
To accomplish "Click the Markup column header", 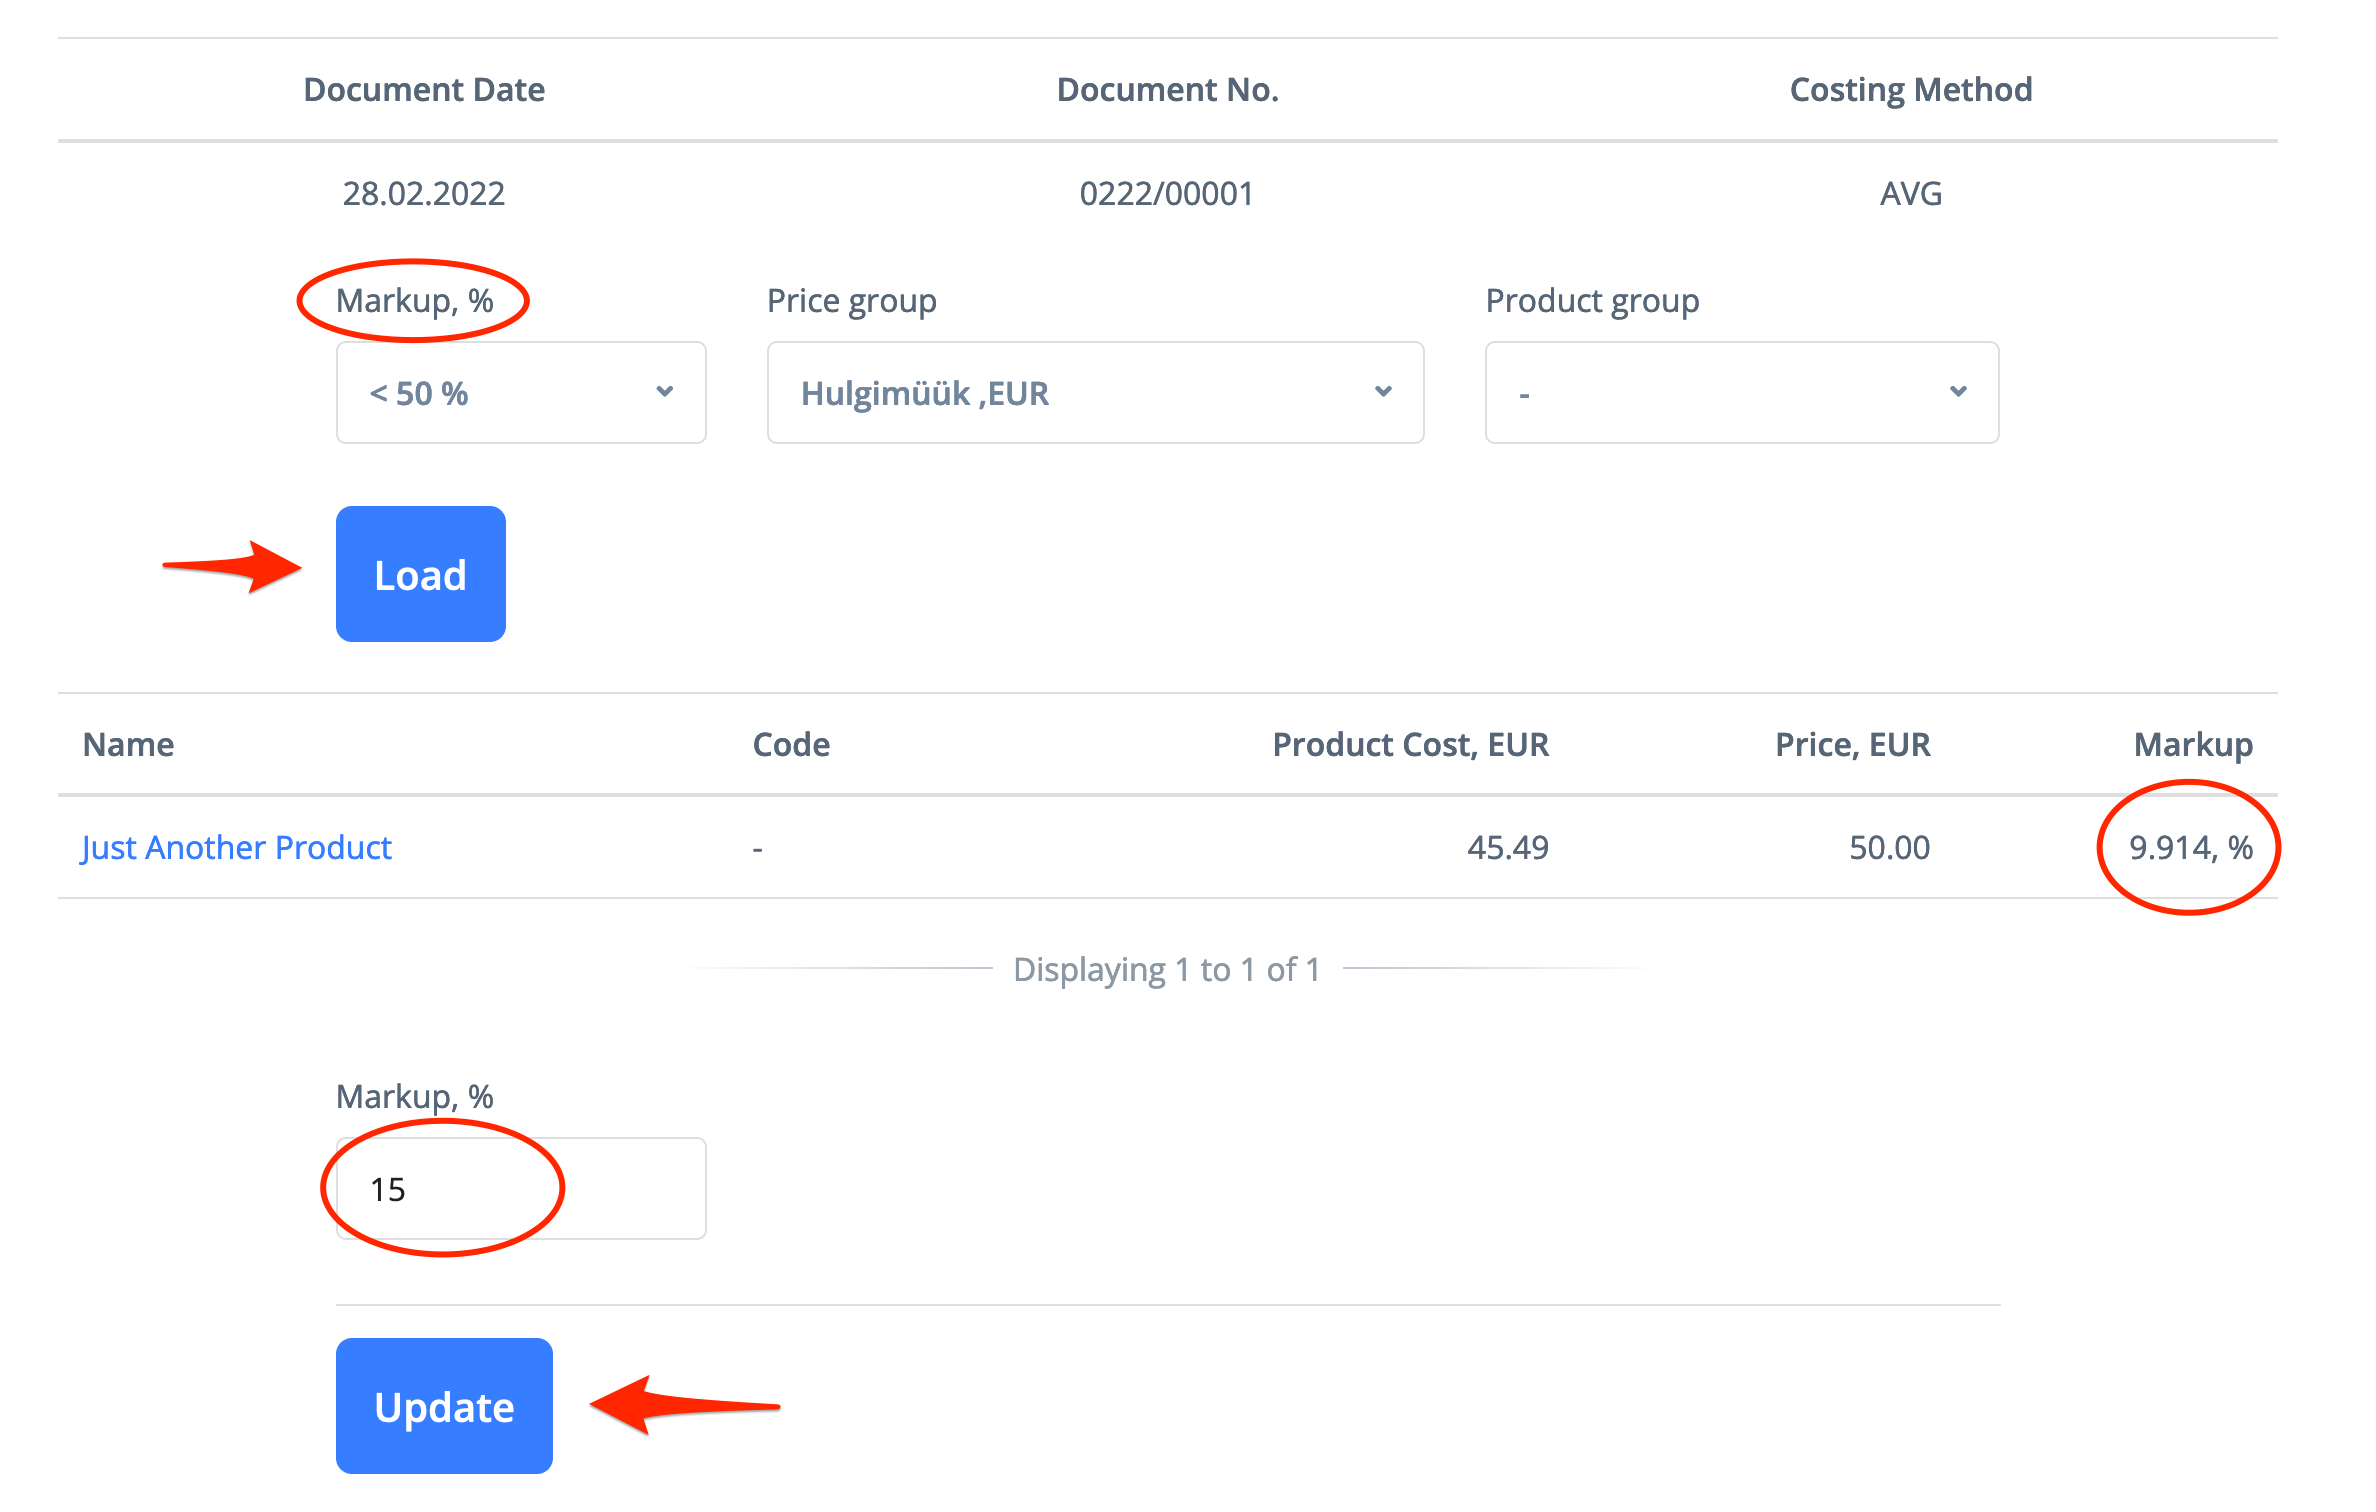I will pyautogui.click(x=2193, y=745).
